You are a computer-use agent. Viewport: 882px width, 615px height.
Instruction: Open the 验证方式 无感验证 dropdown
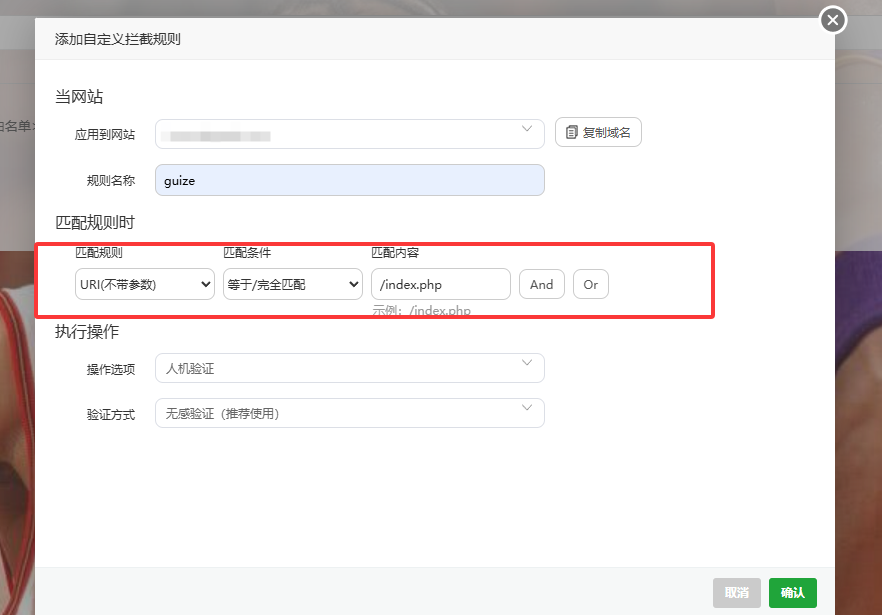350,412
